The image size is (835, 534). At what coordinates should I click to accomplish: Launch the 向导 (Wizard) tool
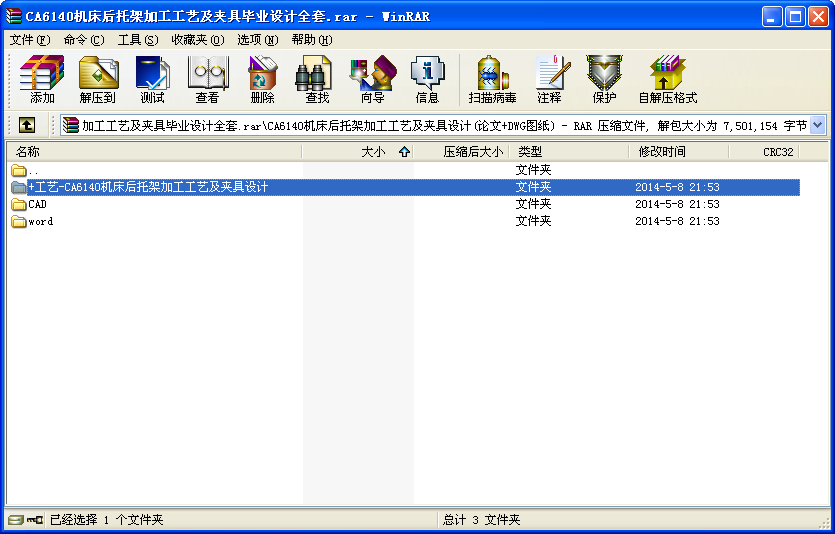tap(372, 80)
